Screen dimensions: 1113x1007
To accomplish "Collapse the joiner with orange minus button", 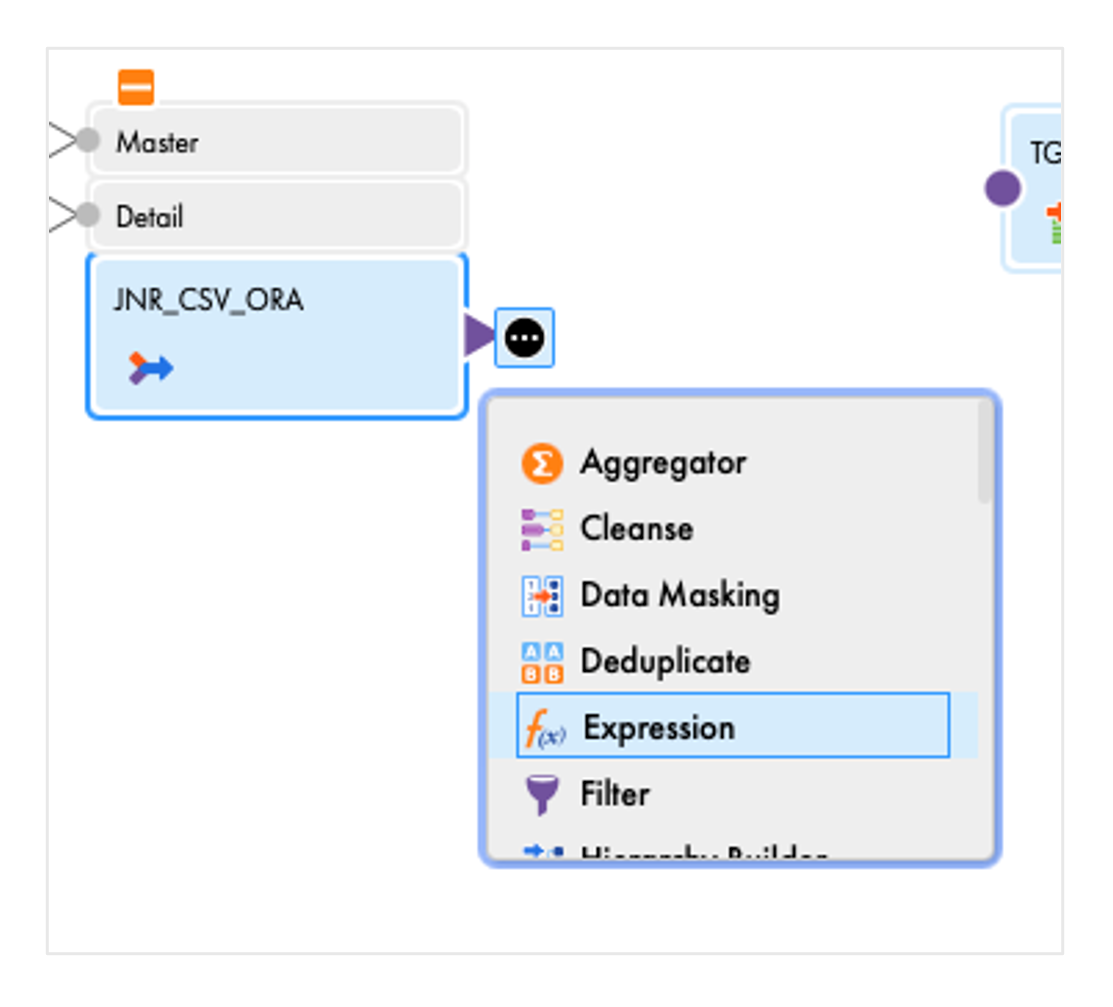I will 136,87.
